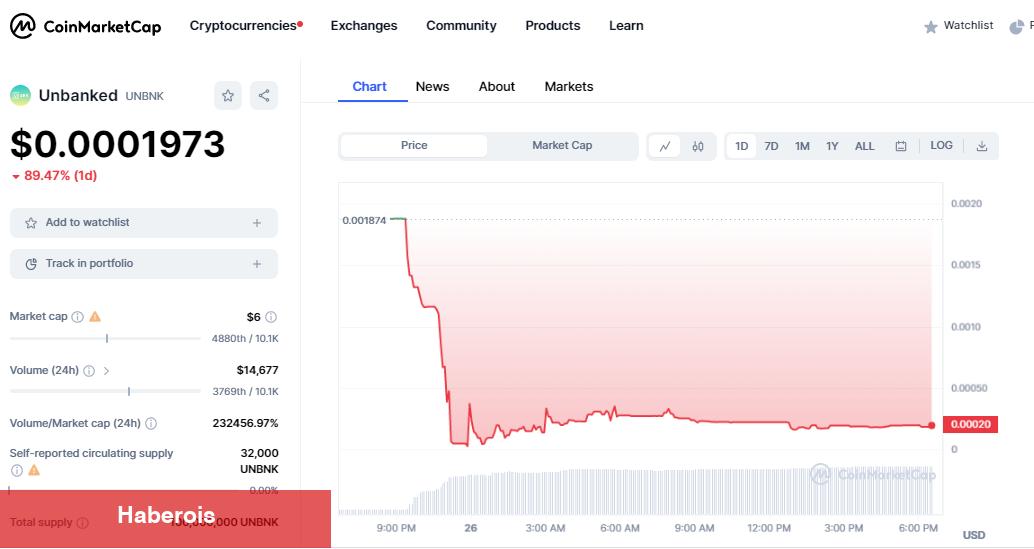Click the 0.001874 opening price label

tap(364, 221)
